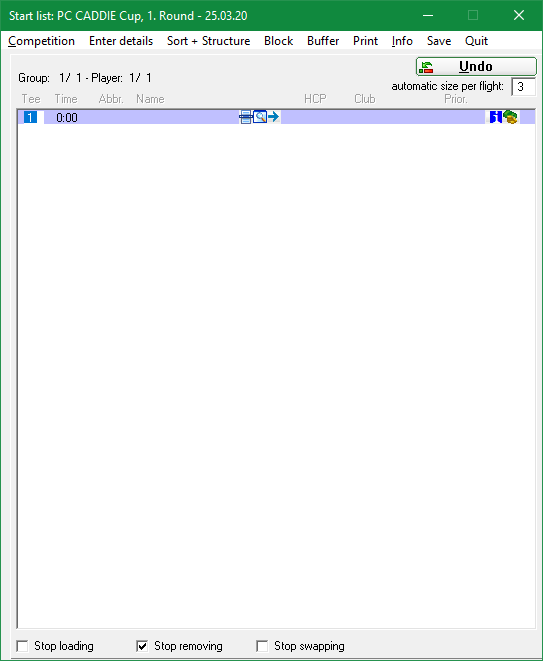543x661 pixels.
Task: Click the green-red icon on Undo button
Action: coord(426,67)
